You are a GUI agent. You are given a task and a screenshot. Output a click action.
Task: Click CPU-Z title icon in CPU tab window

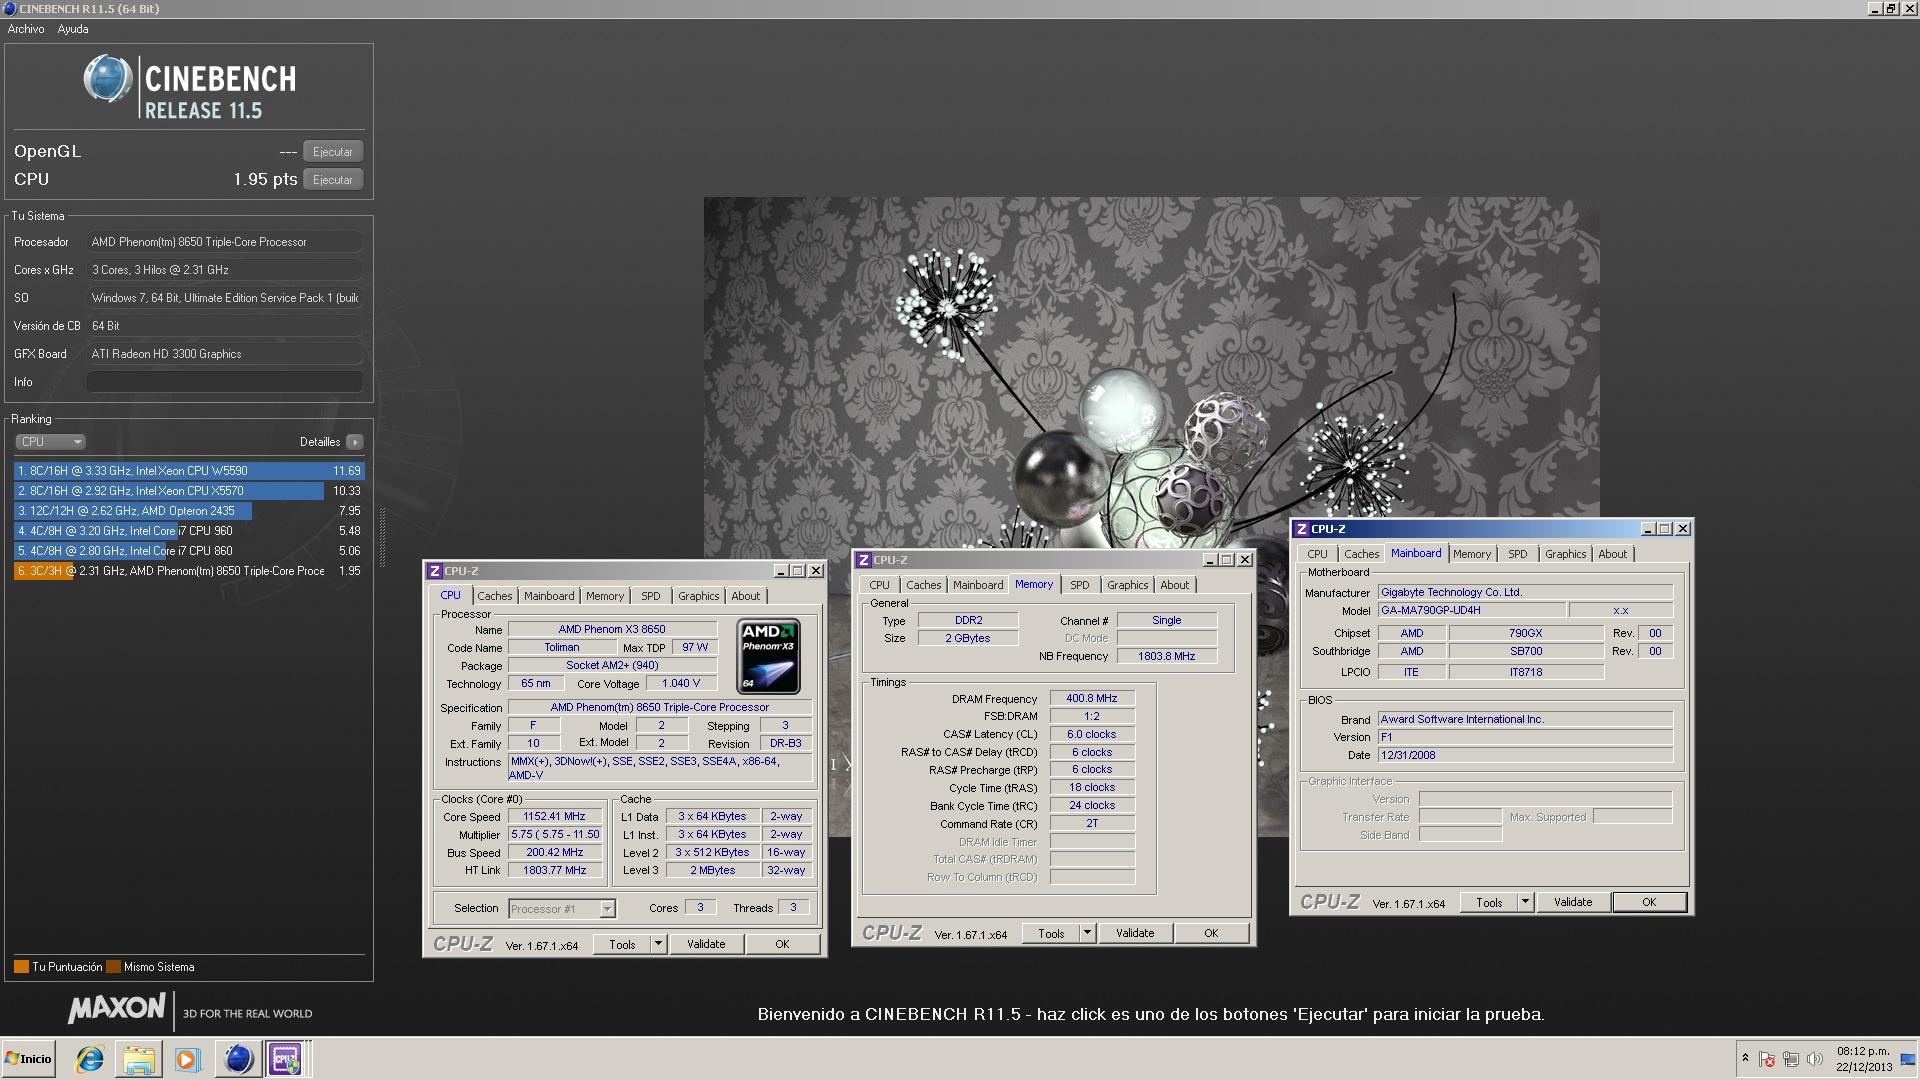pos(435,571)
